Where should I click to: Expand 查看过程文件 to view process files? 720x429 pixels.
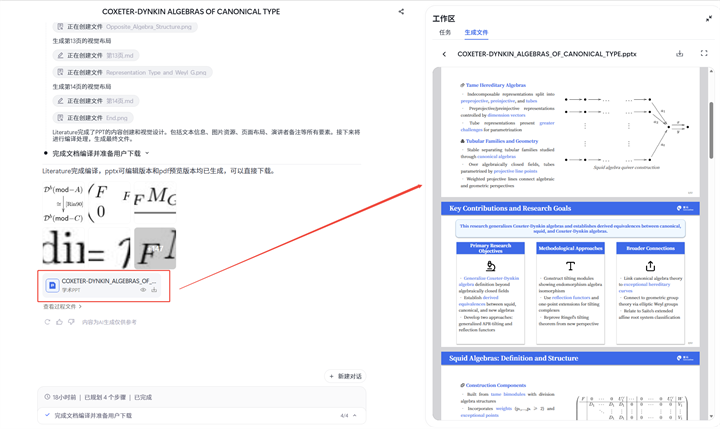tap(61, 307)
